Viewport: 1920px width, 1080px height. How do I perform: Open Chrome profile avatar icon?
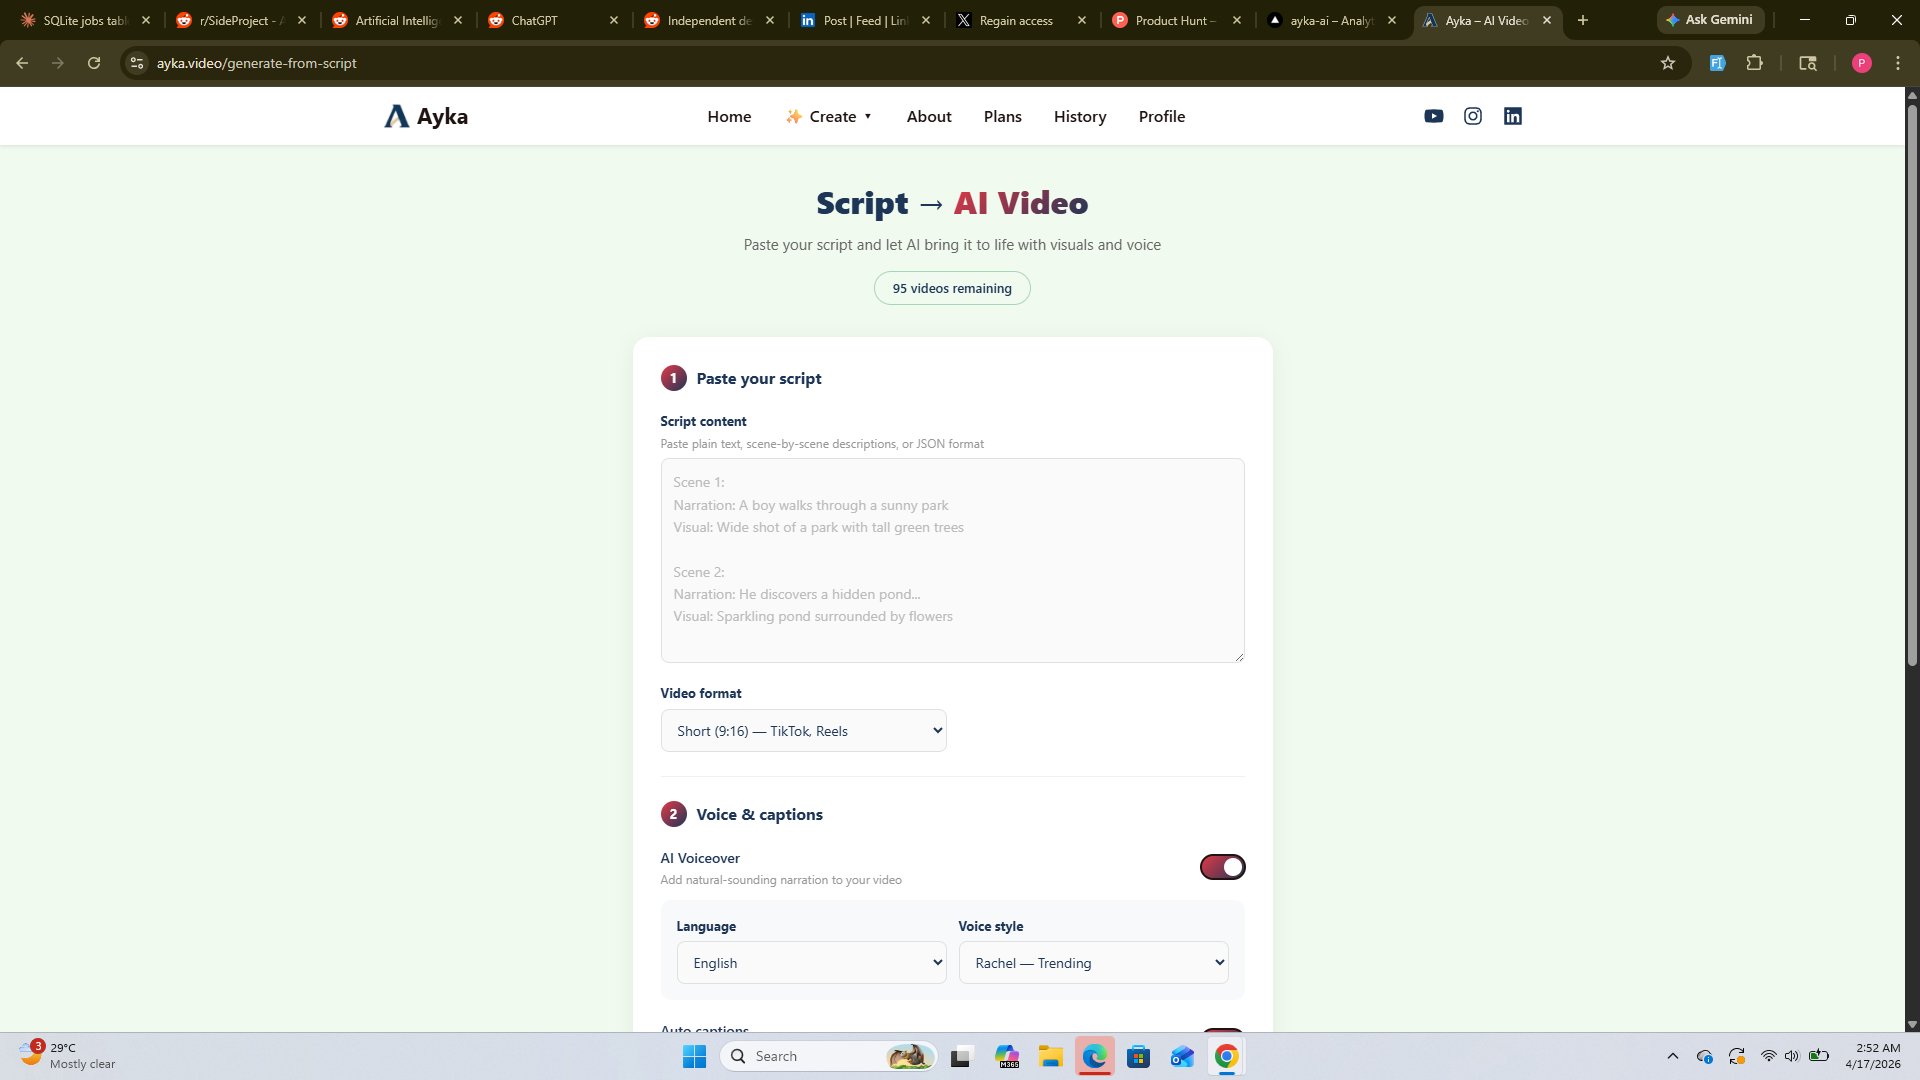pyautogui.click(x=1861, y=63)
